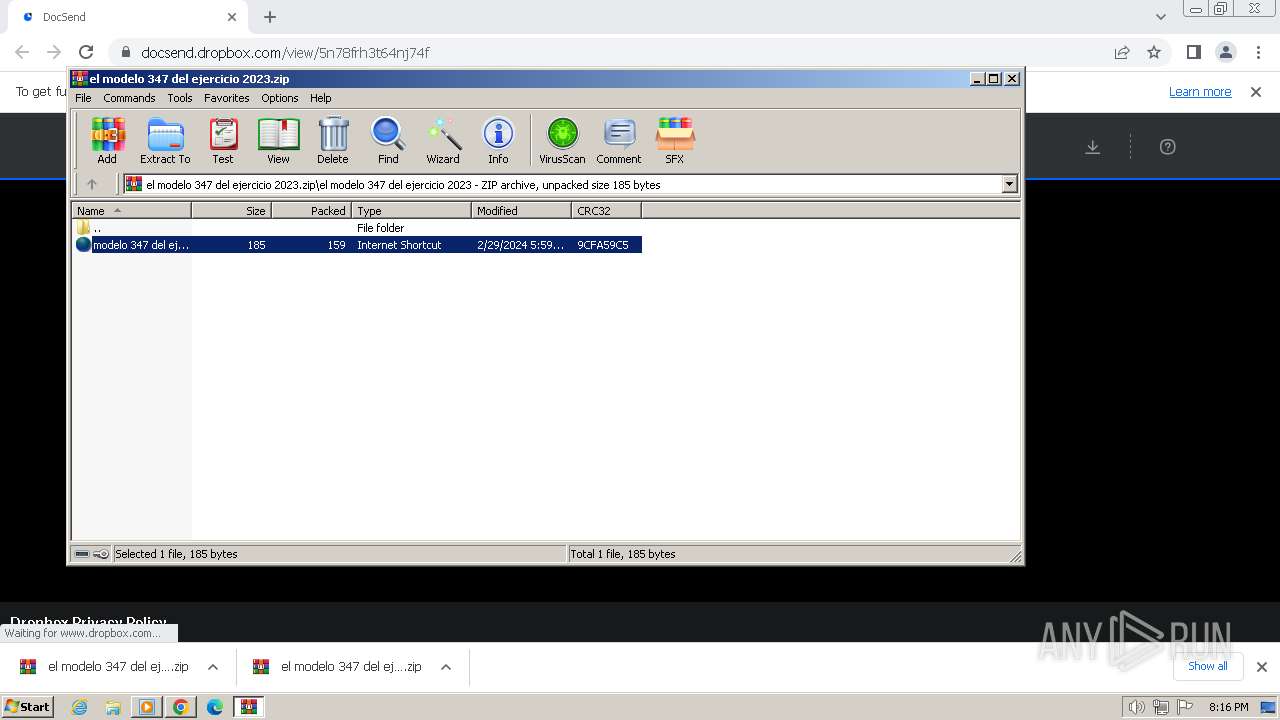
Task: Reload the Chrome page
Action: click(86, 52)
